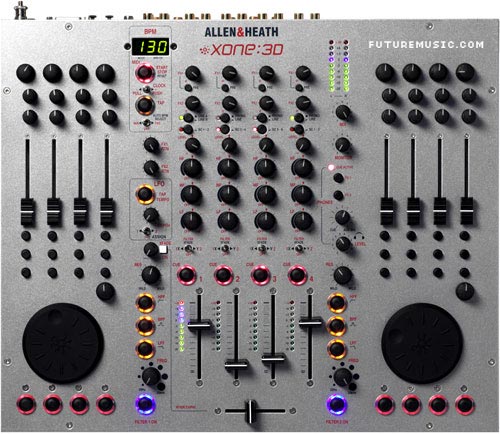Image resolution: width=500 pixels, height=434 pixels.
Task: Toggle channel 1 Line A/Line B input button
Action: 189,118
